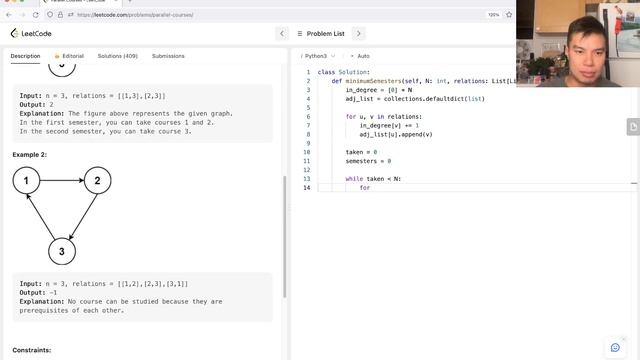Click the 'adj_list[u].append(v)' line
The height and width of the screenshot is (360, 640).
click(x=396, y=134)
